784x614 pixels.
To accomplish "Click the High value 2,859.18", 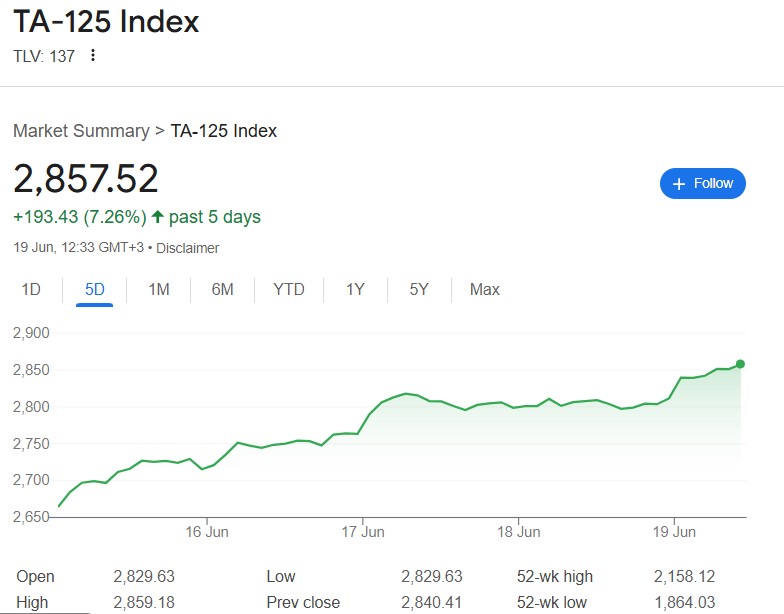I will (144, 602).
